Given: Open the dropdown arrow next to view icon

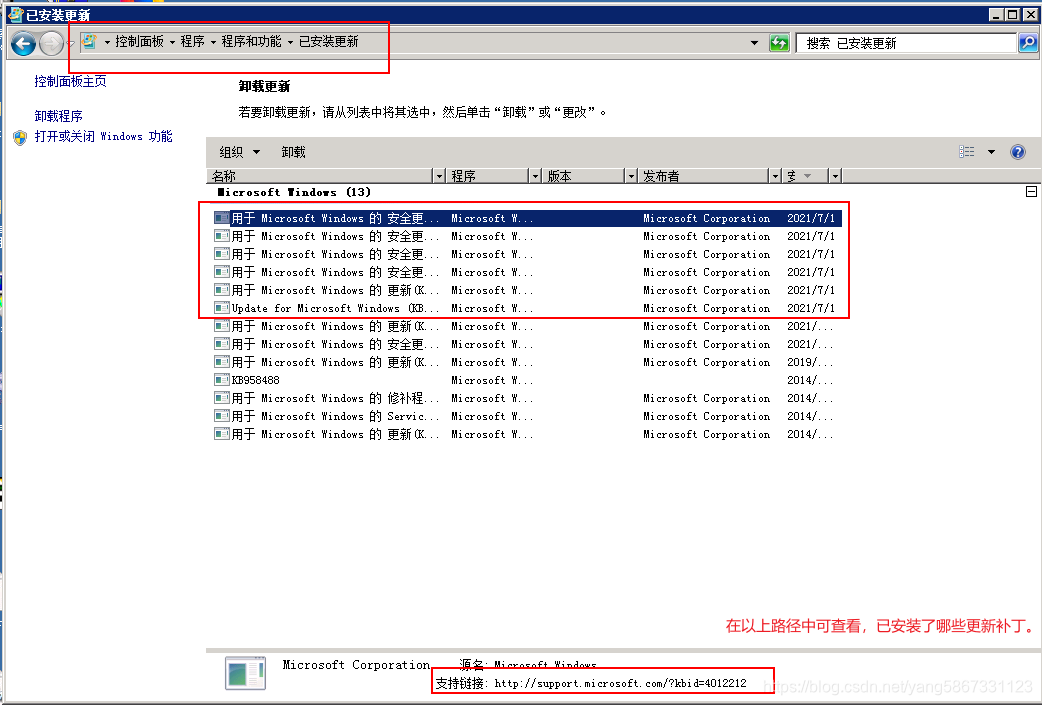Looking at the screenshot, I should pos(991,152).
